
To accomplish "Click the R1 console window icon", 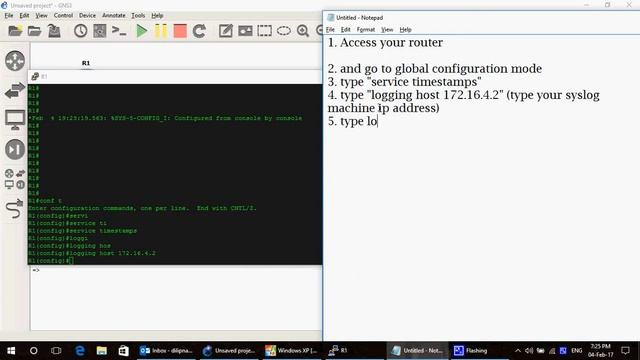I will click(x=35, y=76).
